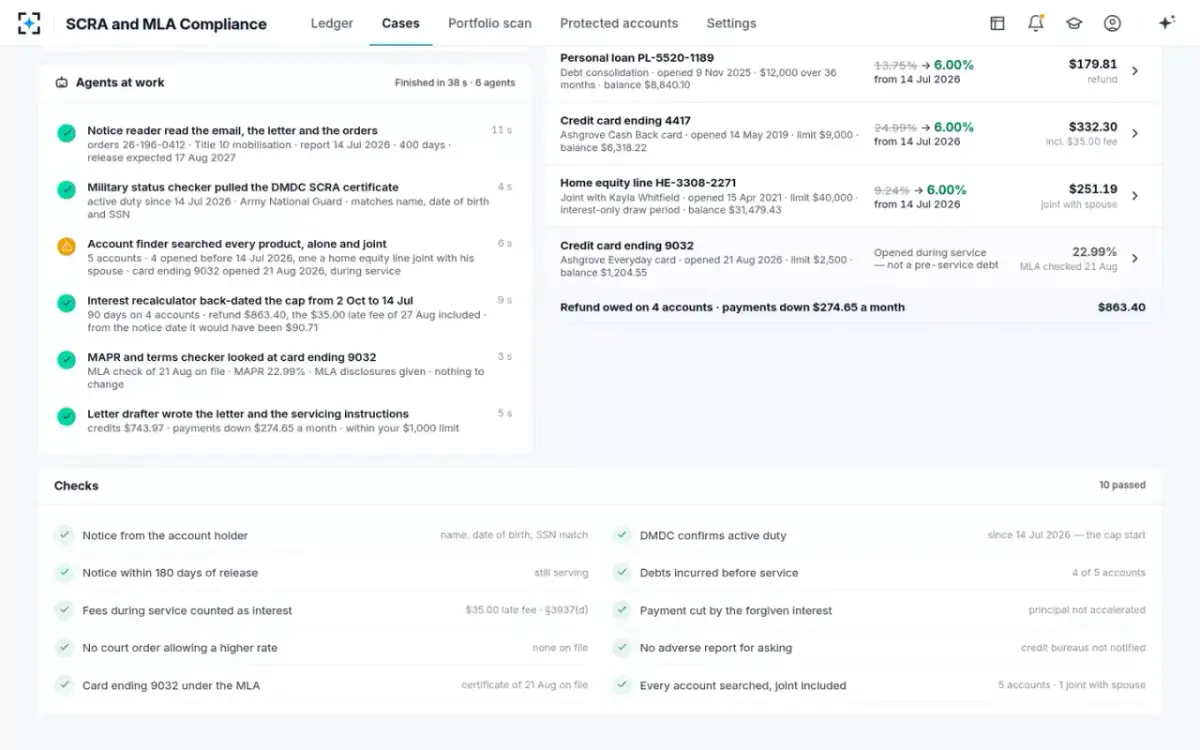Expand the Credit card ending 4417 chevron

pos(1135,133)
